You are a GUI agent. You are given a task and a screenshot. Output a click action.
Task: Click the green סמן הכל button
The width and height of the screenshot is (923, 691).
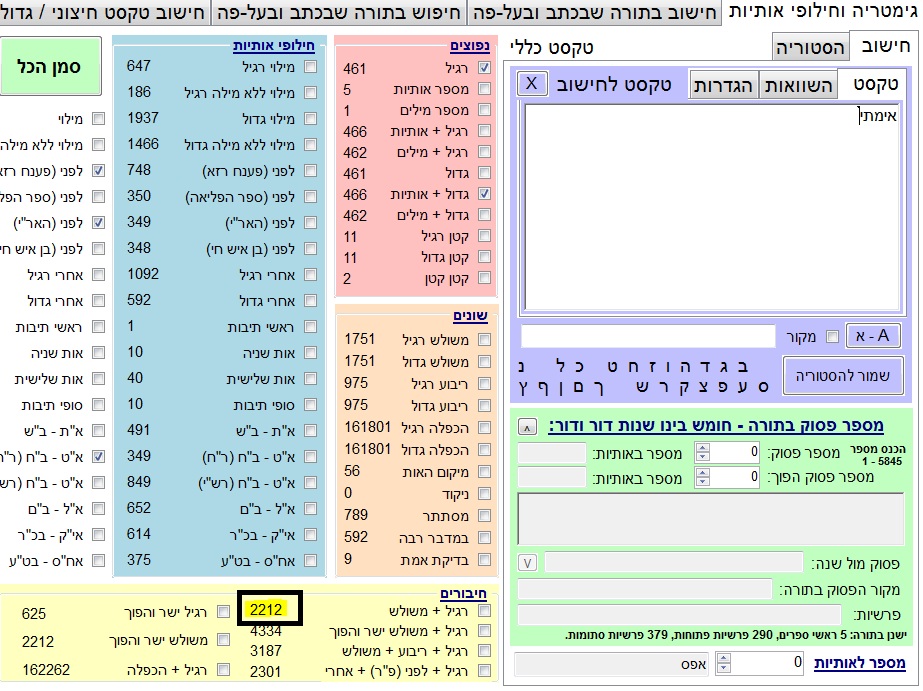click(x=59, y=67)
